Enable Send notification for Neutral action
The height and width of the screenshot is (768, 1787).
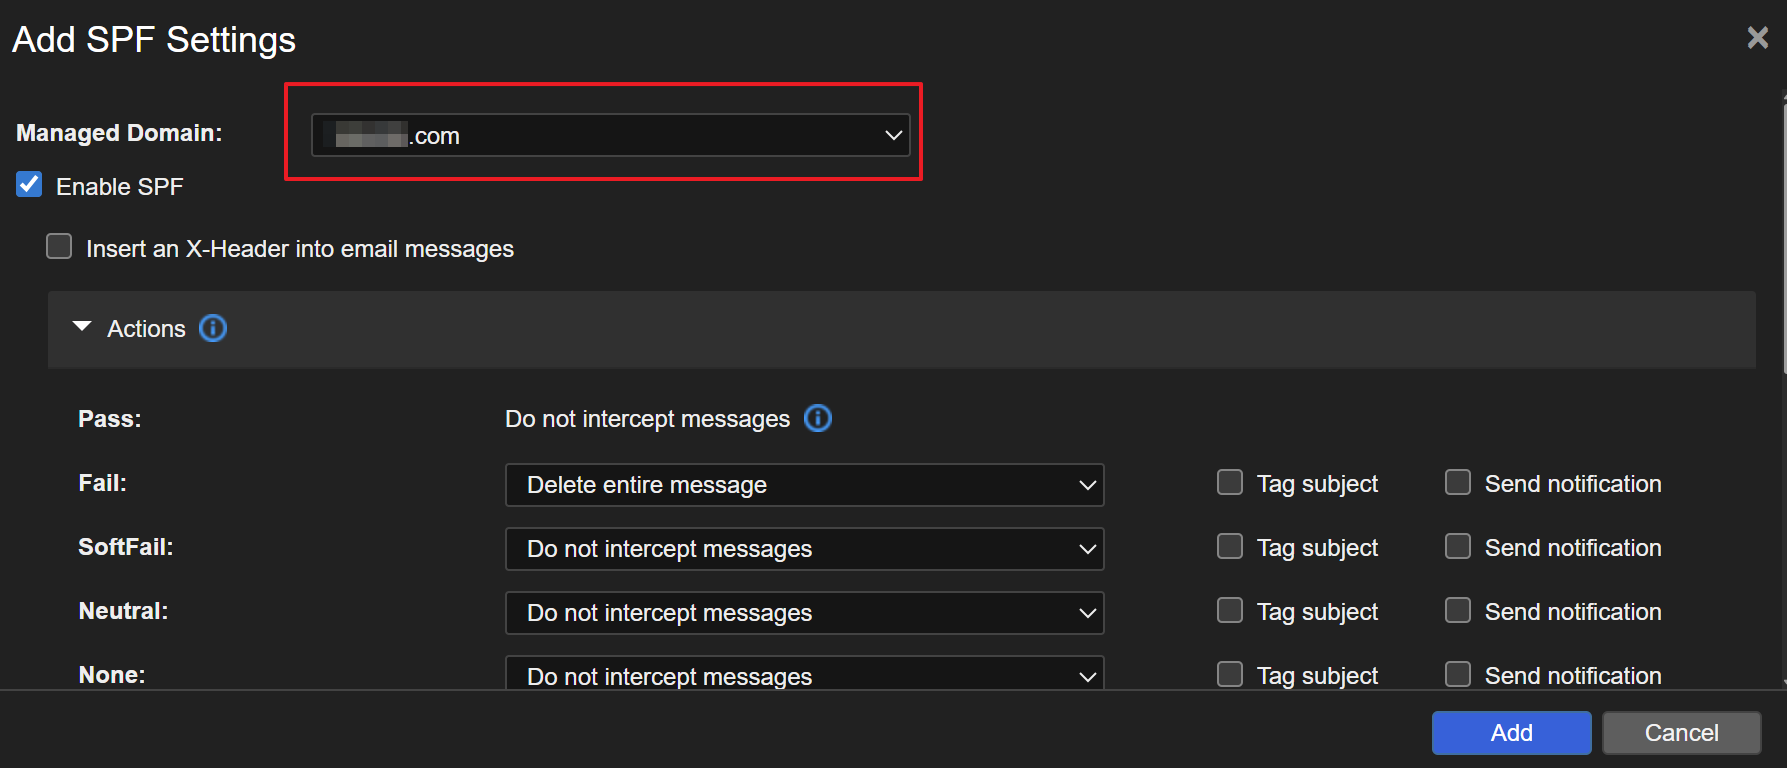[x=1458, y=611]
